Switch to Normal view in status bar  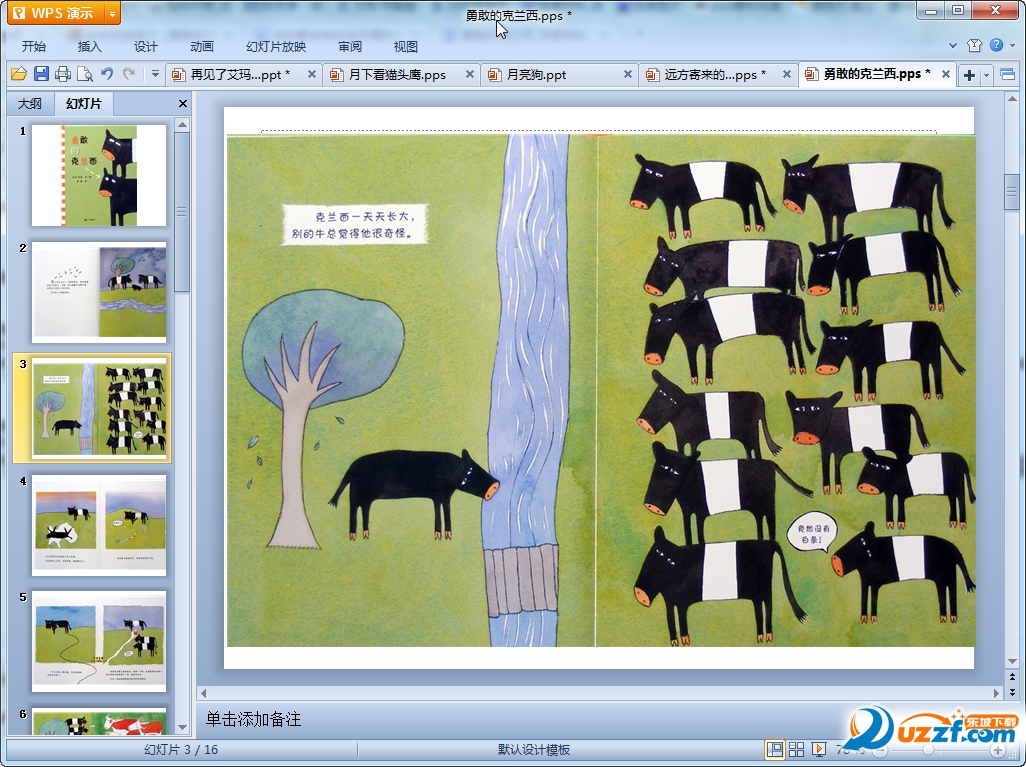[775, 749]
